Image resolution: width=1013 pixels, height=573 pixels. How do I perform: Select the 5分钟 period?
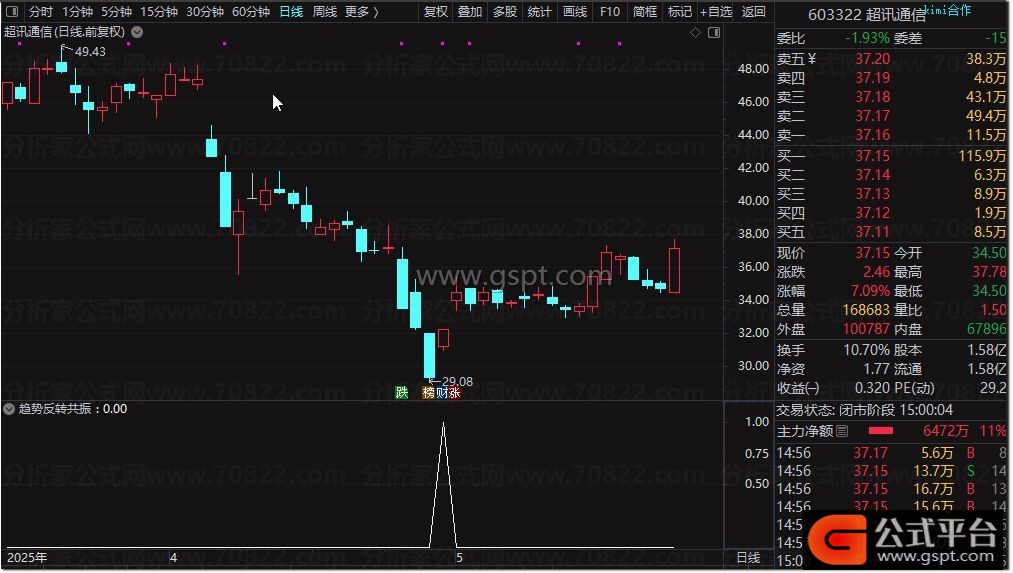coord(116,12)
